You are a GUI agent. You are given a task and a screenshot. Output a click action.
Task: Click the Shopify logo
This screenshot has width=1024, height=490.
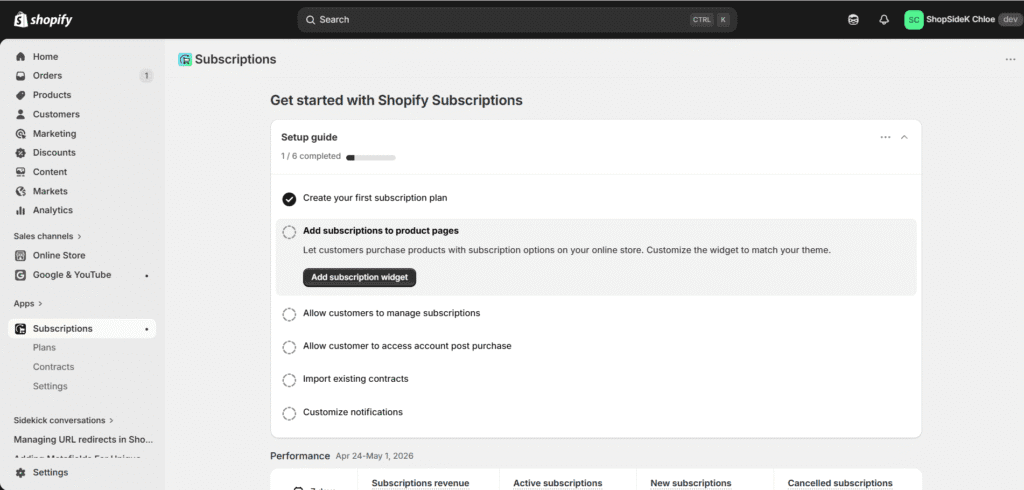pos(43,20)
